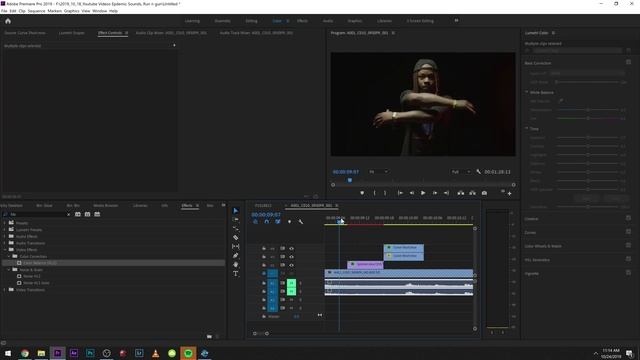Click the Home icon

click(8, 21)
